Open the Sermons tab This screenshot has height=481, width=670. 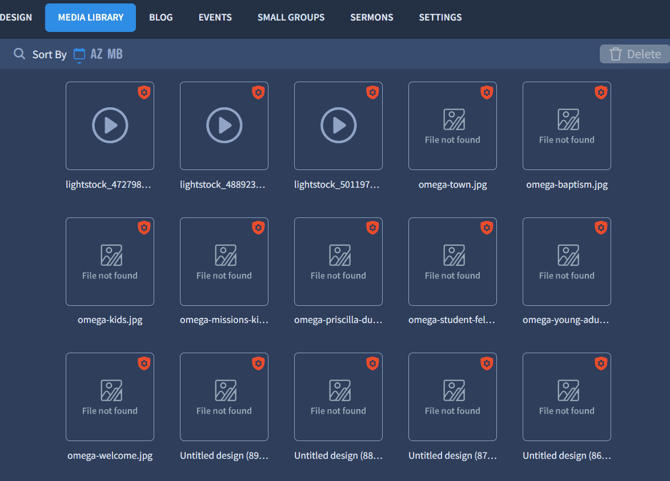pos(371,17)
